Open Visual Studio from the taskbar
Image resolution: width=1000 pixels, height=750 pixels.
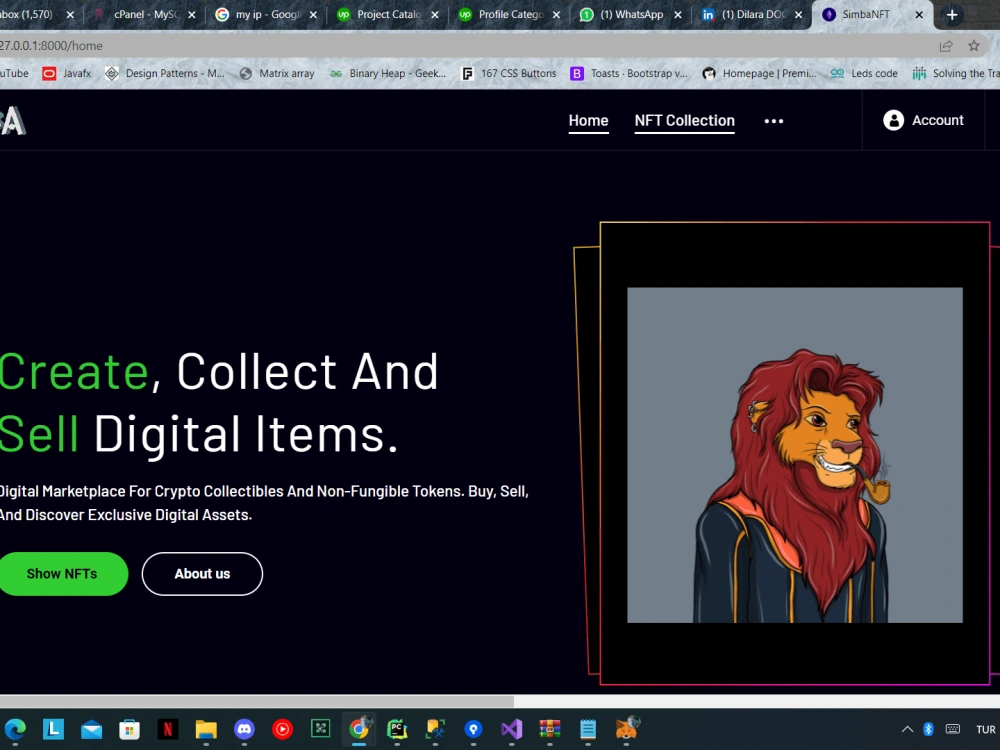coord(511,728)
